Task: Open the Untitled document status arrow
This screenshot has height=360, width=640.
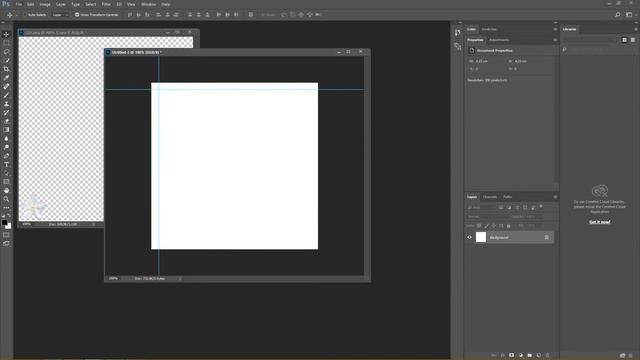Action: coord(180,279)
